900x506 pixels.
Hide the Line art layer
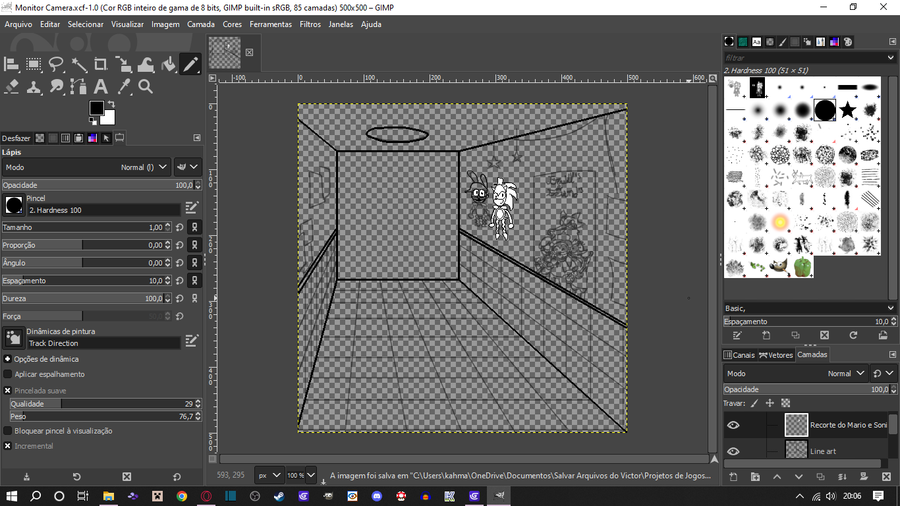tap(734, 451)
